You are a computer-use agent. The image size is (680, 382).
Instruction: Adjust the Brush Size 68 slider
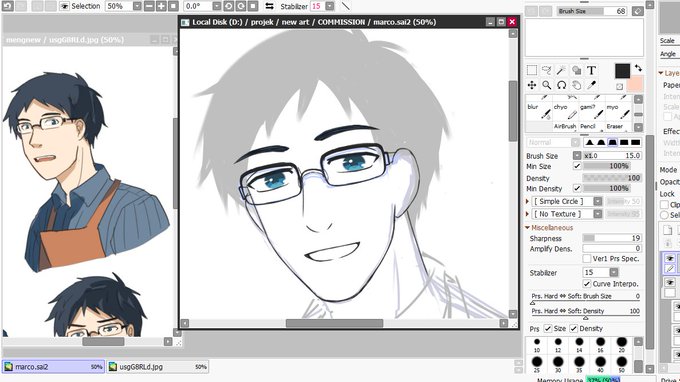pos(592,11)
